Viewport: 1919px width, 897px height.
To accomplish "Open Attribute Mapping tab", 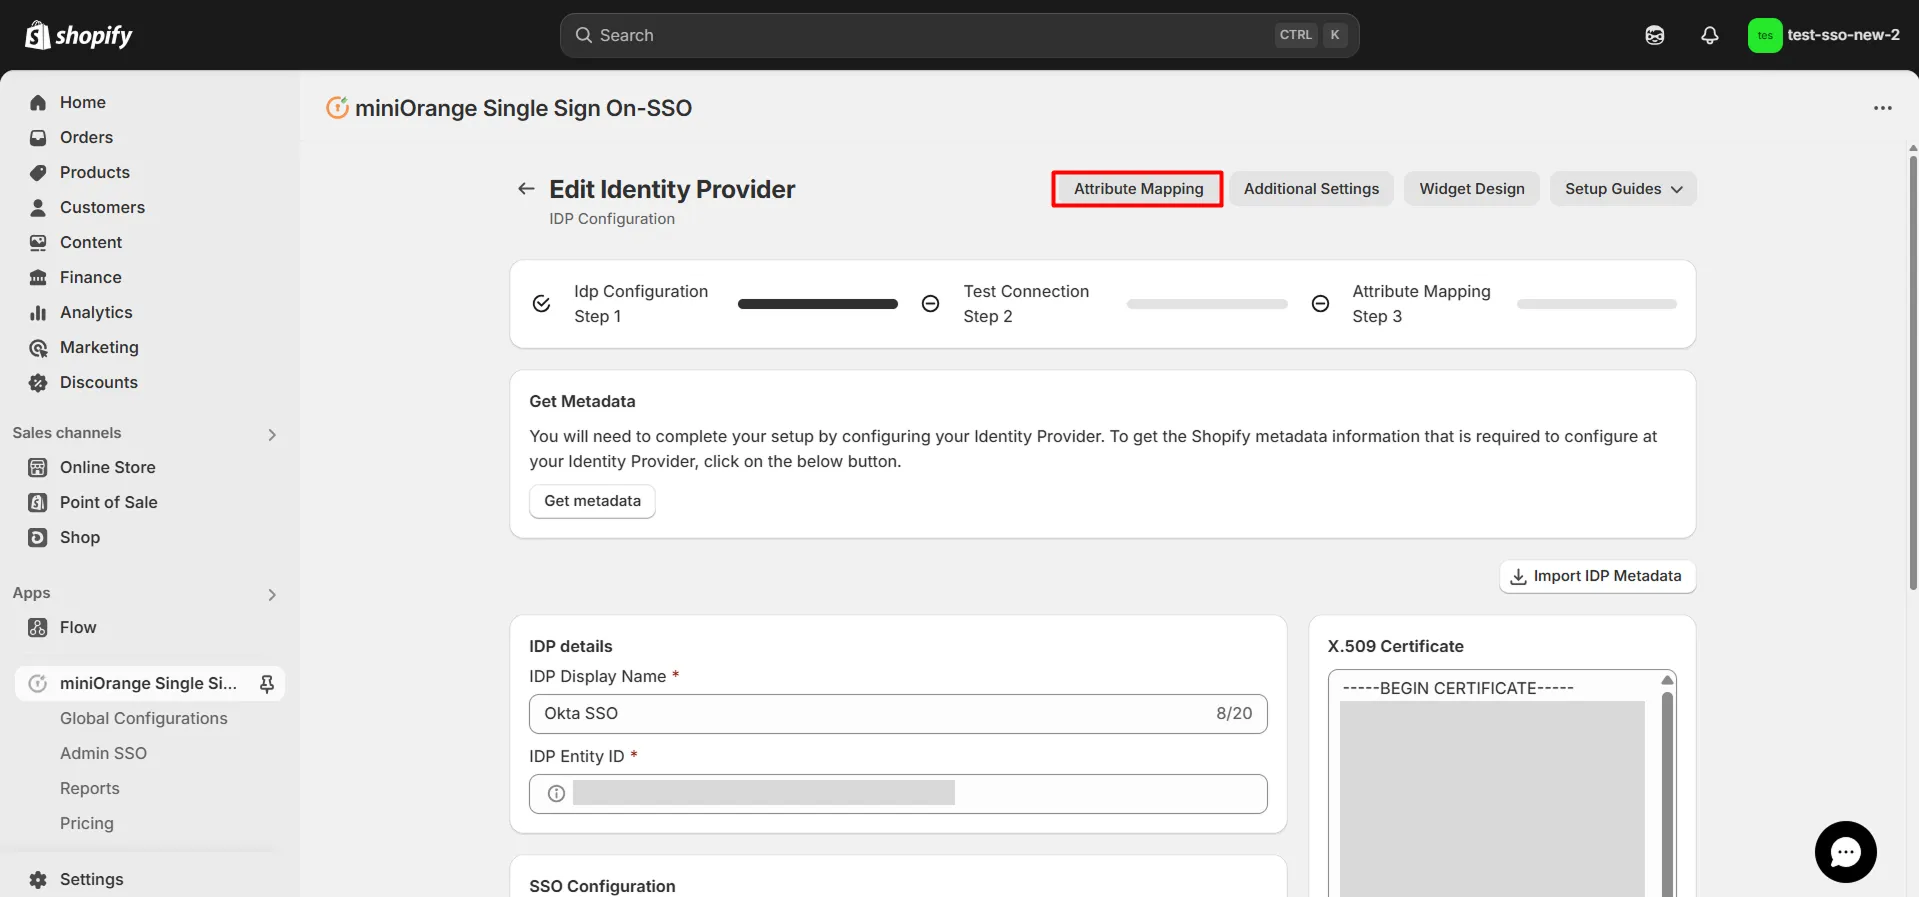I will click(1138, 189).
